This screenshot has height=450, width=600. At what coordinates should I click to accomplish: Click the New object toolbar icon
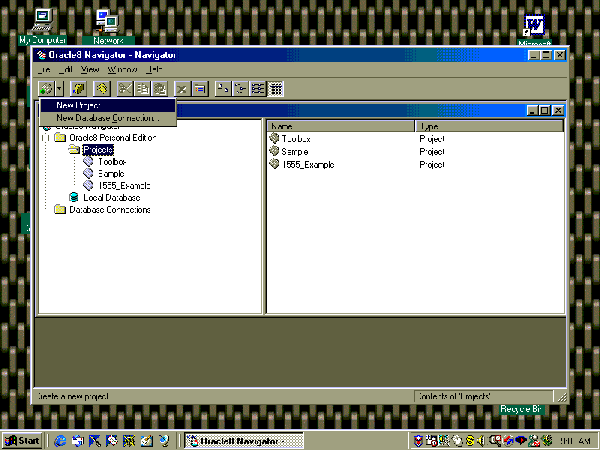[x=46, y=89]
